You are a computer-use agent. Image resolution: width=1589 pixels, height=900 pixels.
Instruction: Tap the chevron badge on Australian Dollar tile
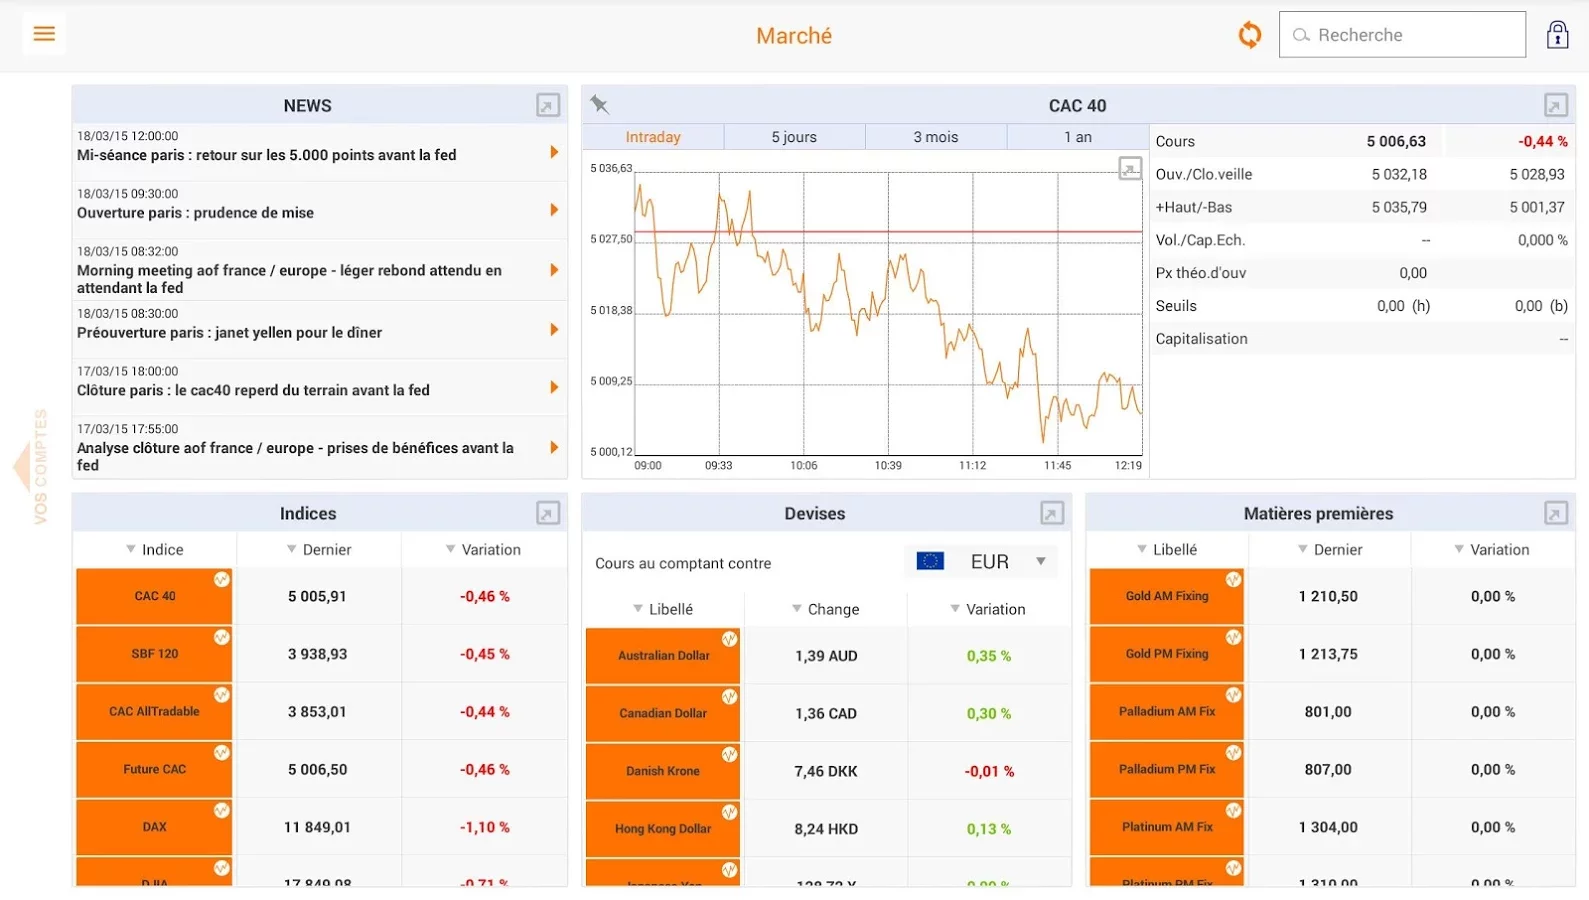coord(729,639)
